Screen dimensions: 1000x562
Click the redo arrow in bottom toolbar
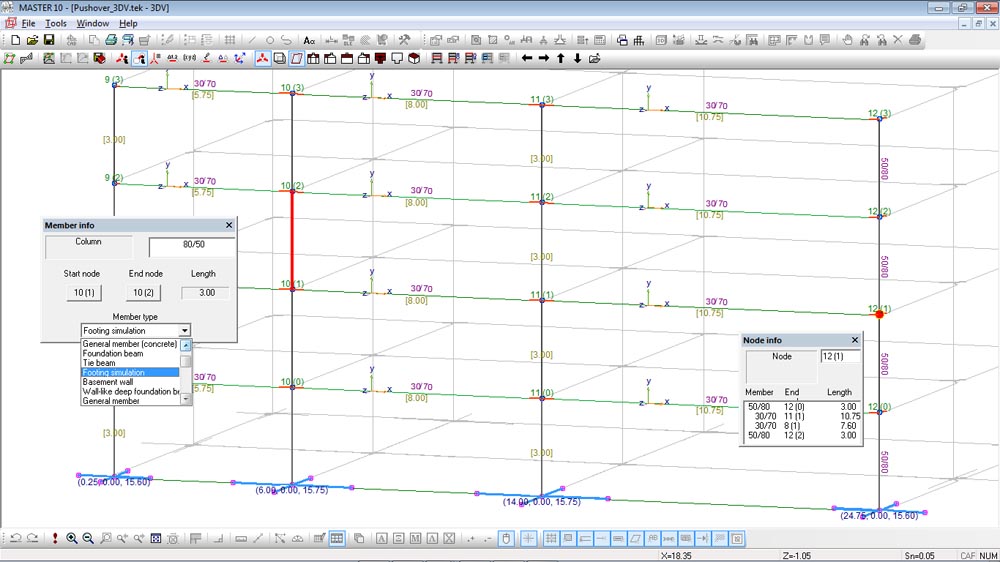(x=33, y=538)
